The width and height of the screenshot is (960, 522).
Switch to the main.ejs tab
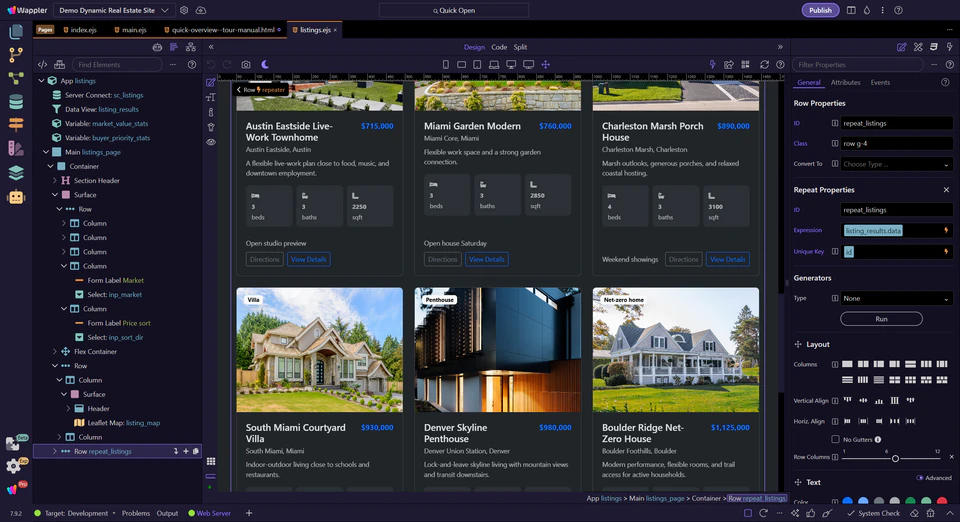click(130, 30)
